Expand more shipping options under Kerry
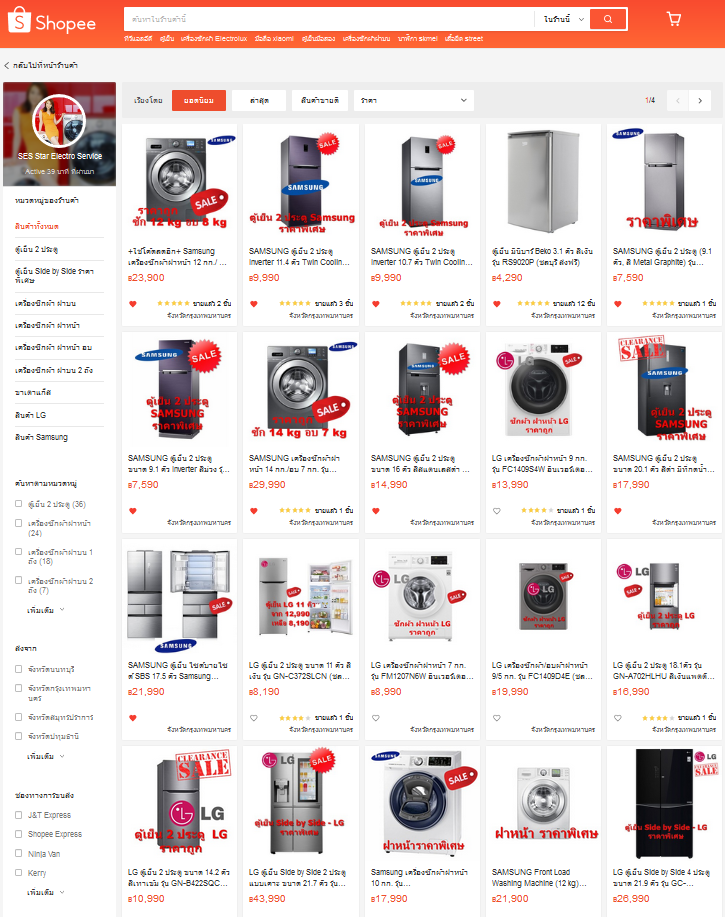 click(46, 892)
